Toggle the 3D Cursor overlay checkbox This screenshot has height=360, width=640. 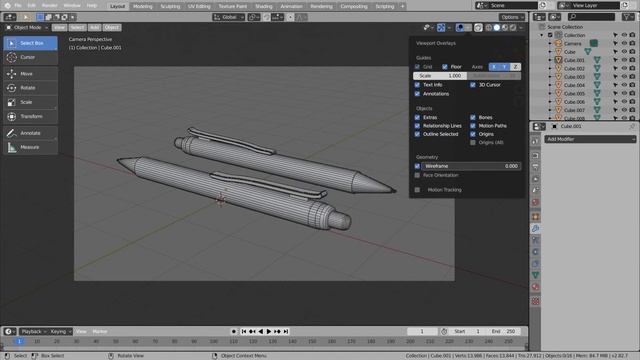click(x=473, y=85)
